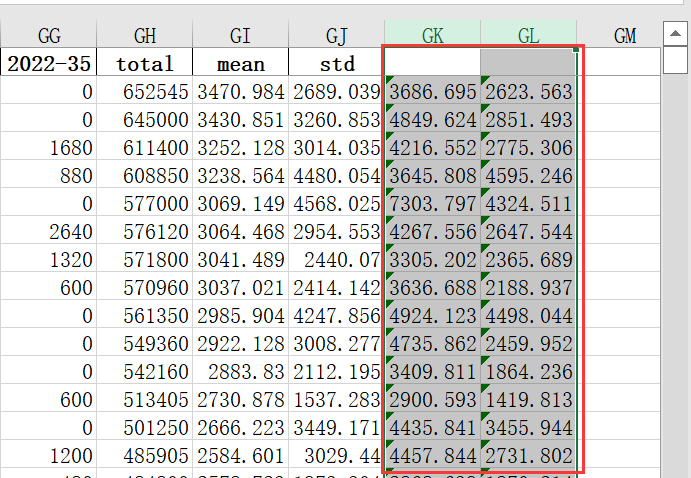
Task: Select column header GL
Action: point(528,34)
